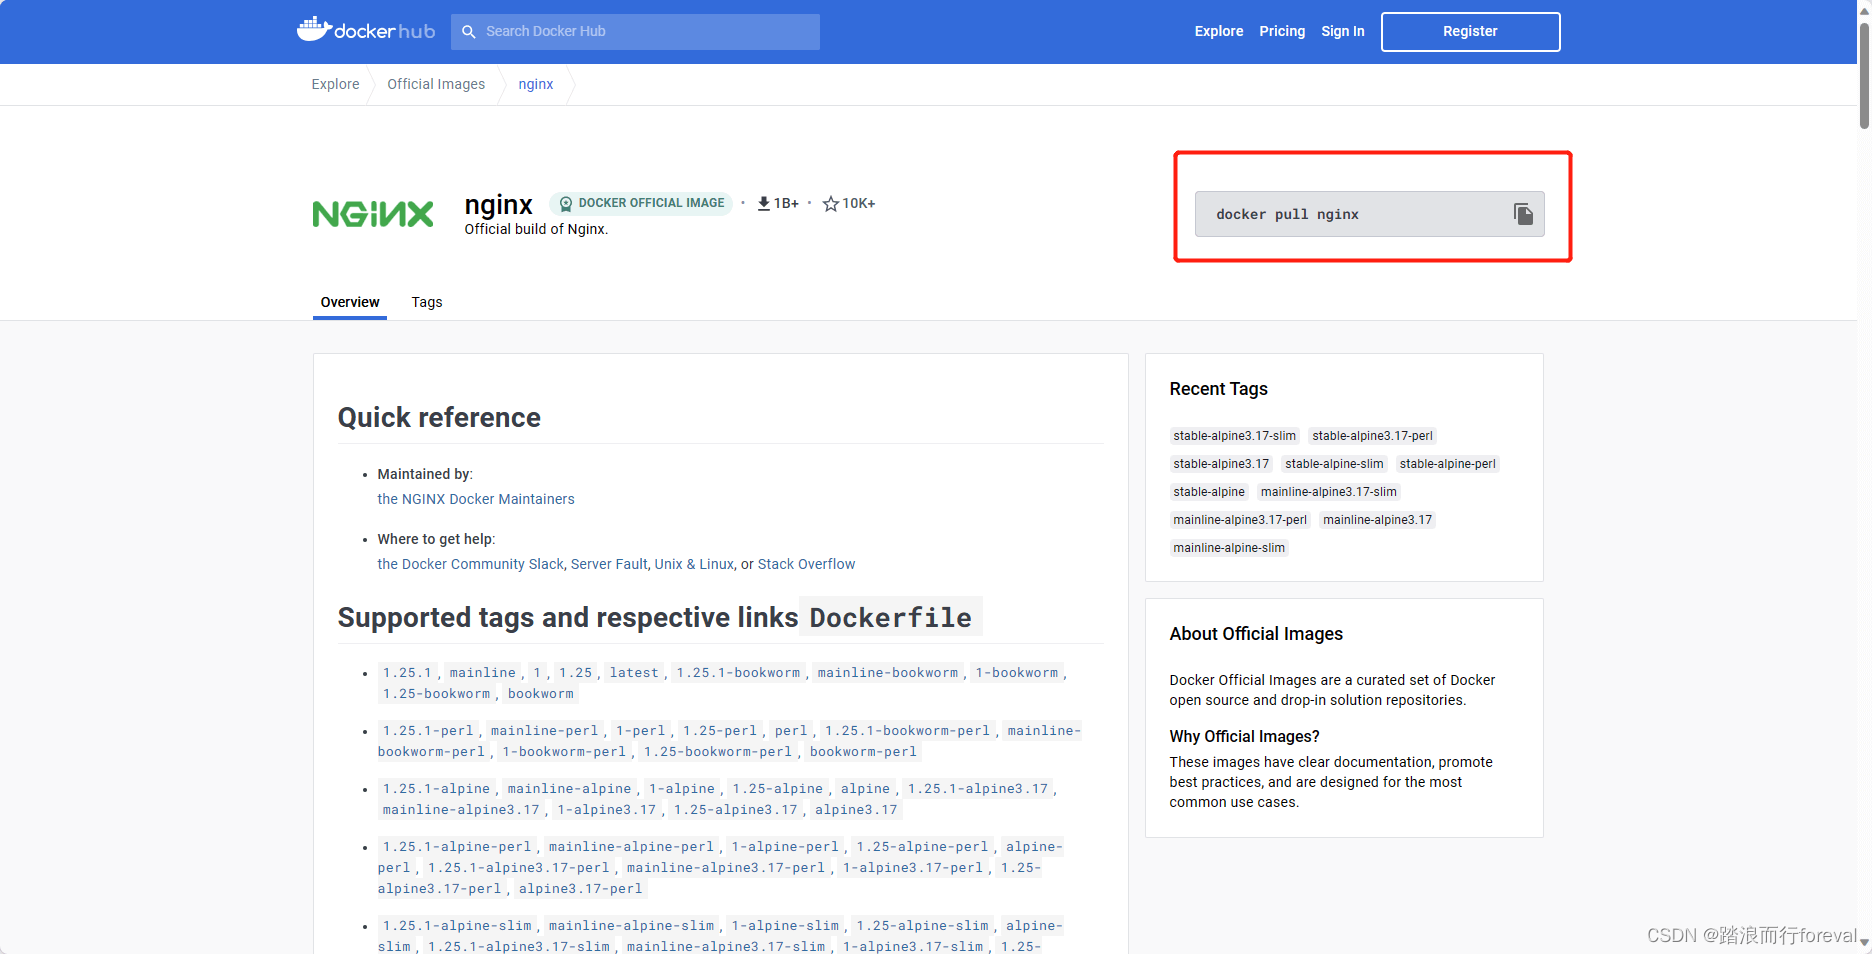Viewport: 1872px width, 954px height.
Task: Click the nginx breadcrumb
Action: [x=536, y=84]
